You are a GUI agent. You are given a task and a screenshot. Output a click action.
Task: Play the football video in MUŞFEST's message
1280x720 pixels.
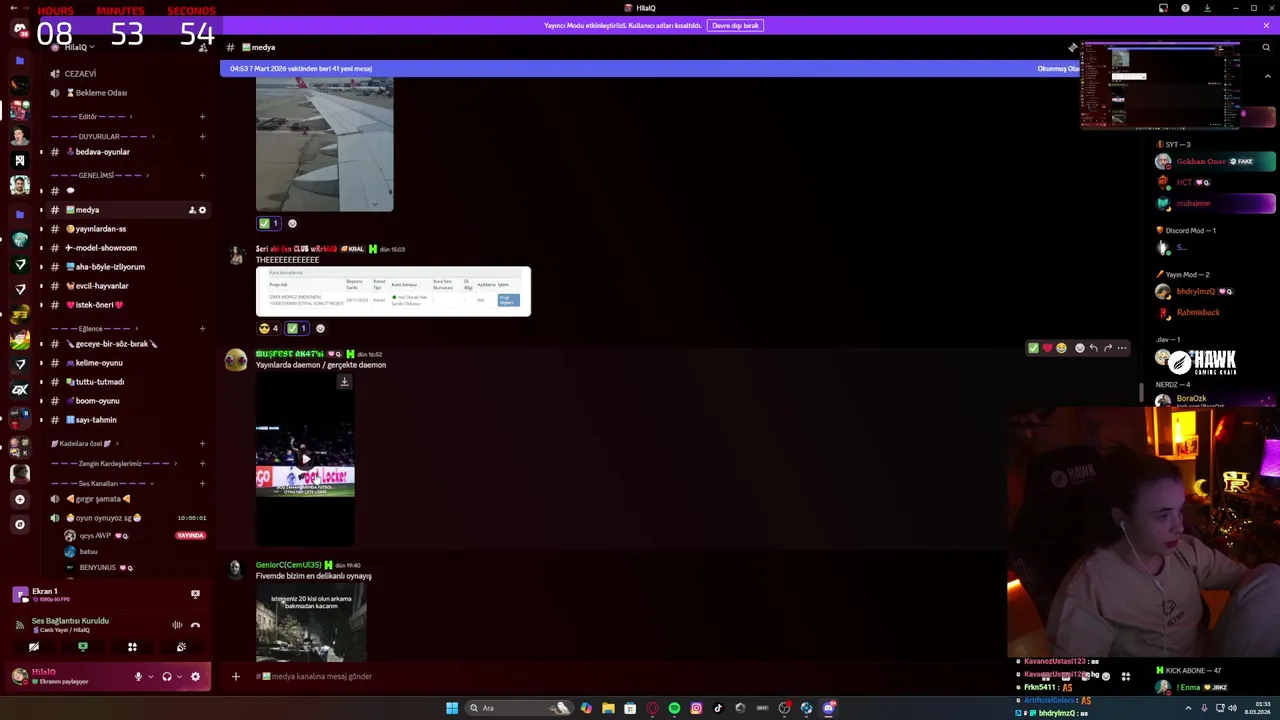305,459
